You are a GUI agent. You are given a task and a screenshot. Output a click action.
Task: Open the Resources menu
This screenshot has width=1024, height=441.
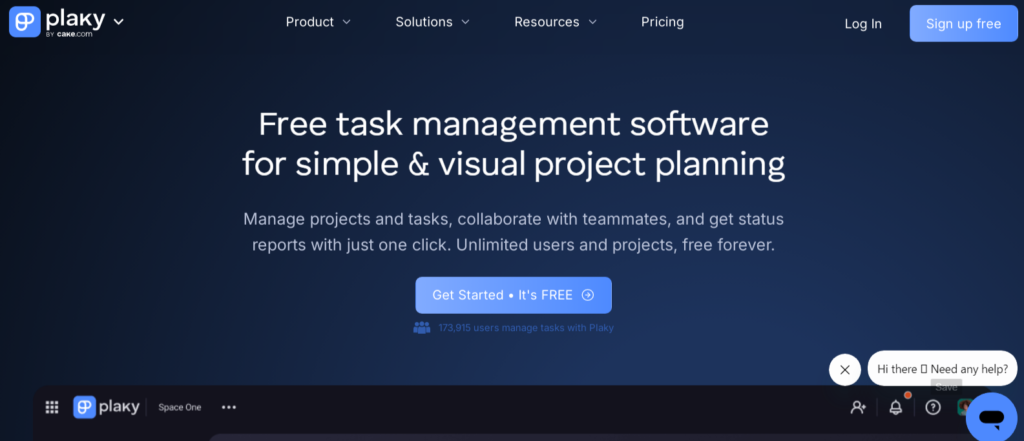556,22
